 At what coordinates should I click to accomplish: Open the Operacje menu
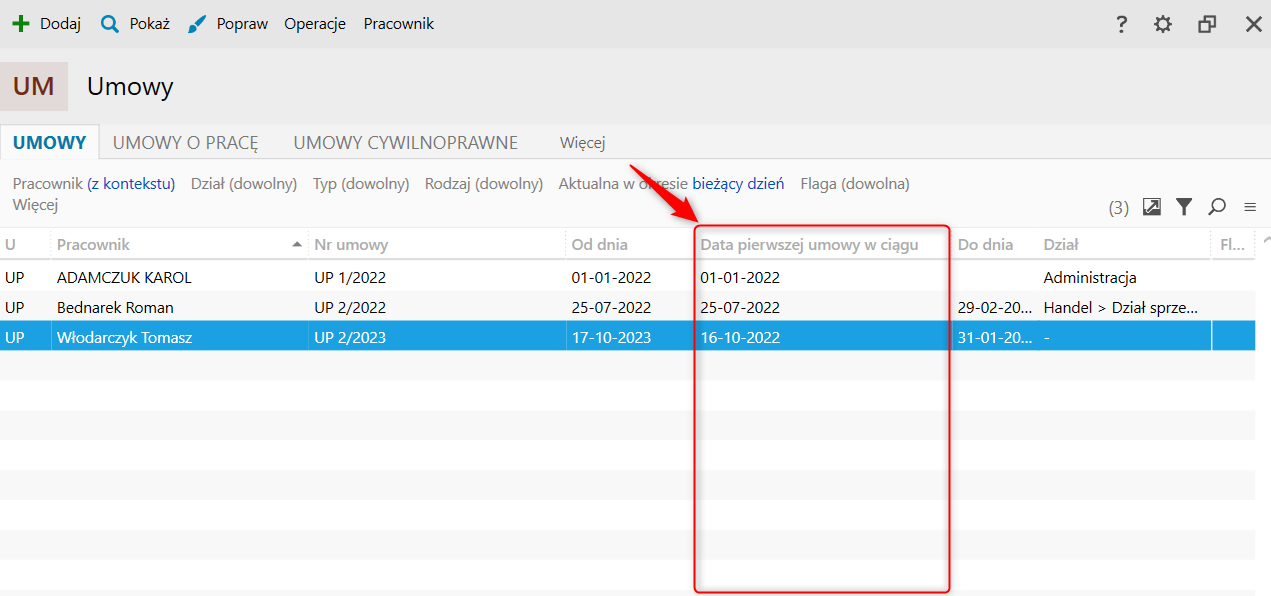pos(315,24)
